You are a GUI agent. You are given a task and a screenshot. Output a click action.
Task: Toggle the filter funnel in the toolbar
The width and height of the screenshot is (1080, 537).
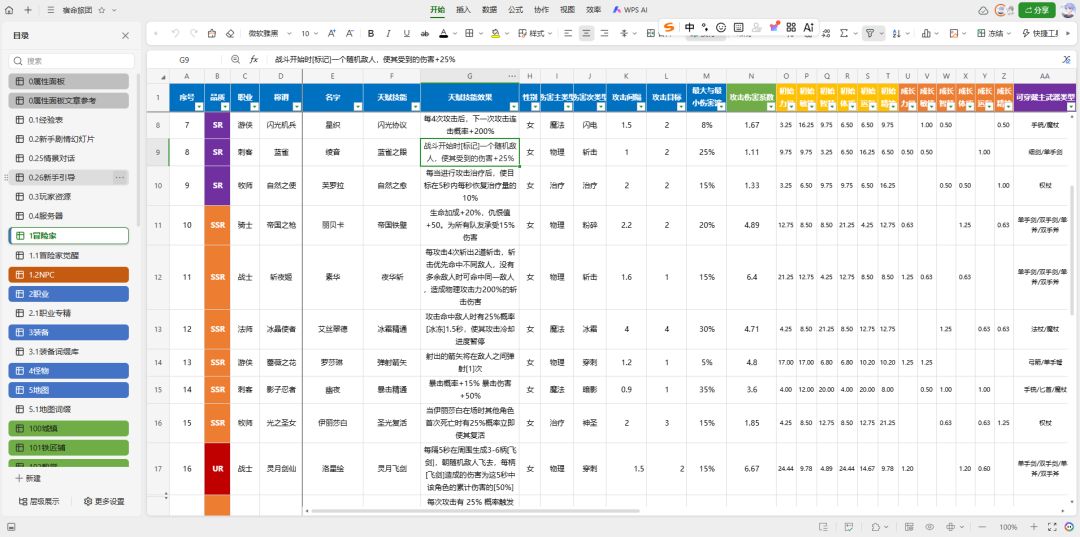[x=870, y=33]
